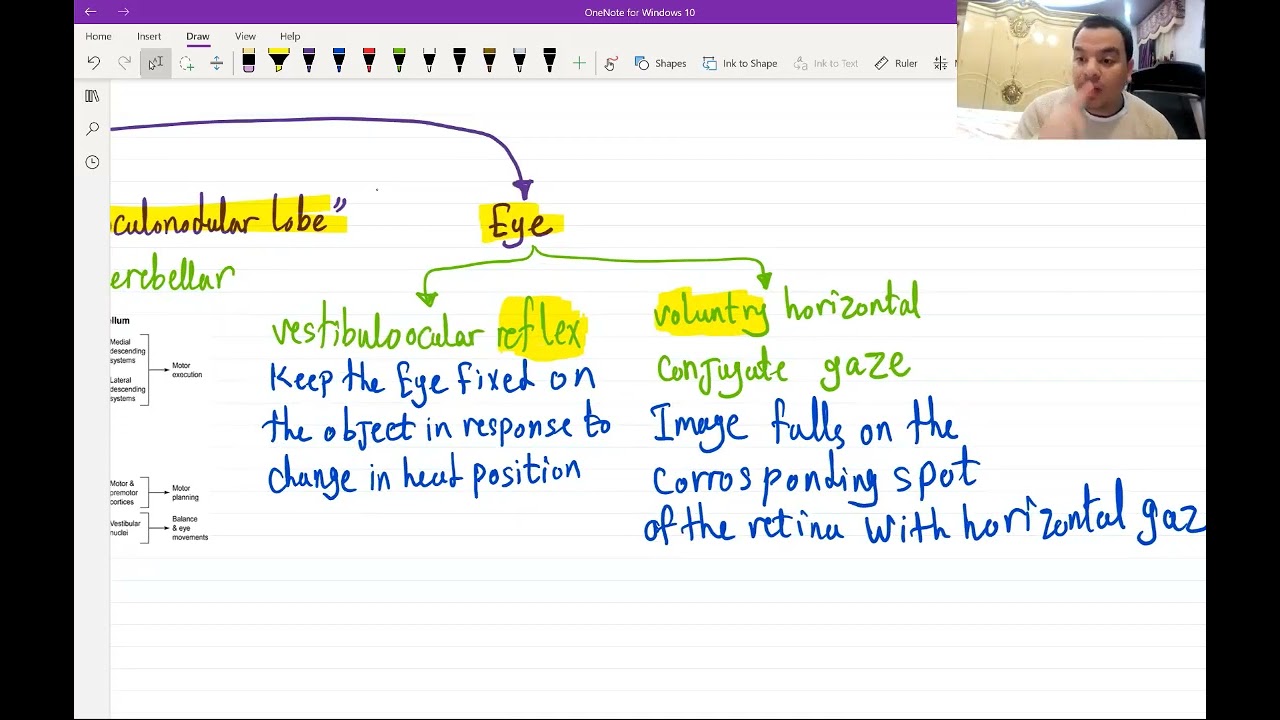Image resolution: width=1280 pixels, height=720 pixels.
Task: Add a new pen with plus button
Action: (579, 63)
